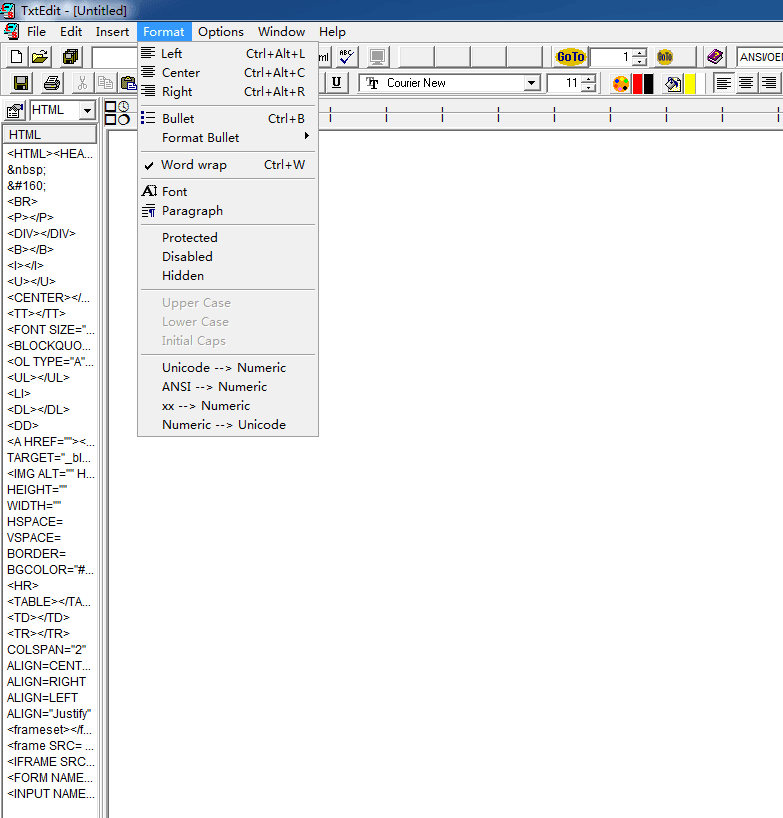Viewport: 783px width, 818px height.
Task: Click the color palette icon
Action: pos(621,83)
